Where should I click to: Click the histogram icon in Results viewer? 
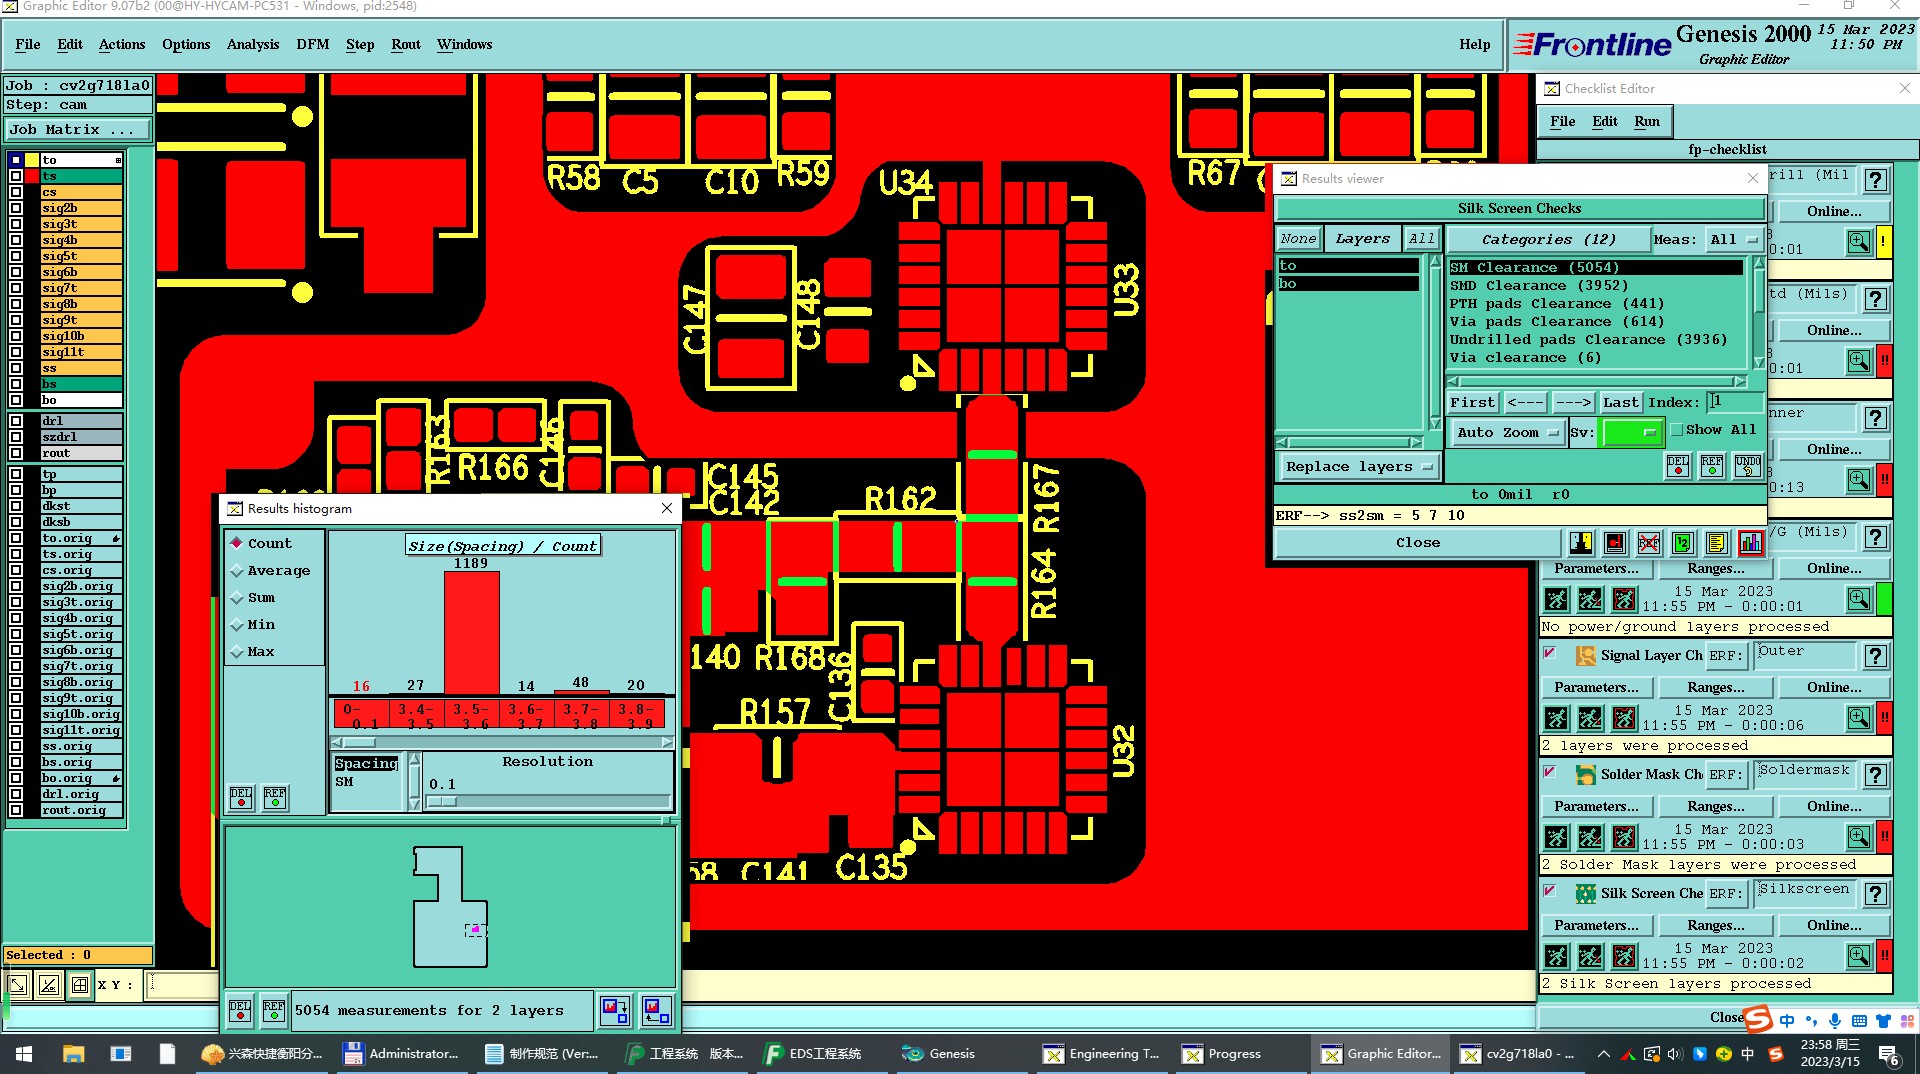[1751, 543]
